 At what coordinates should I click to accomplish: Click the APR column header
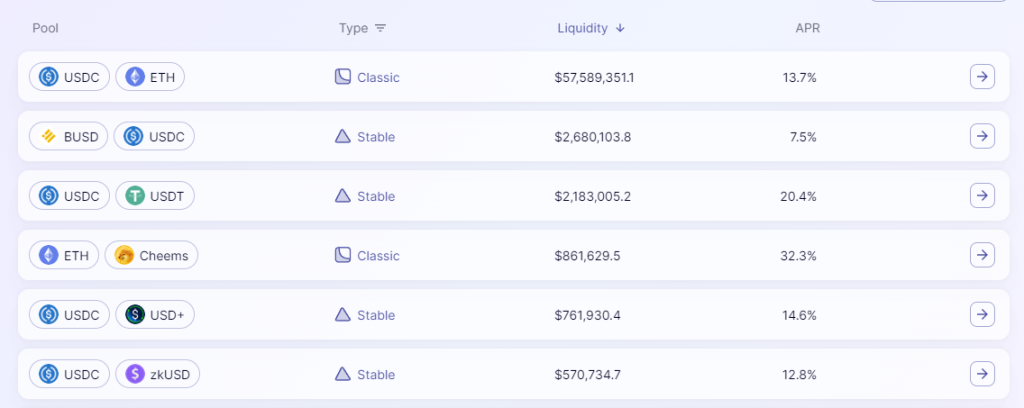(807, 28)
